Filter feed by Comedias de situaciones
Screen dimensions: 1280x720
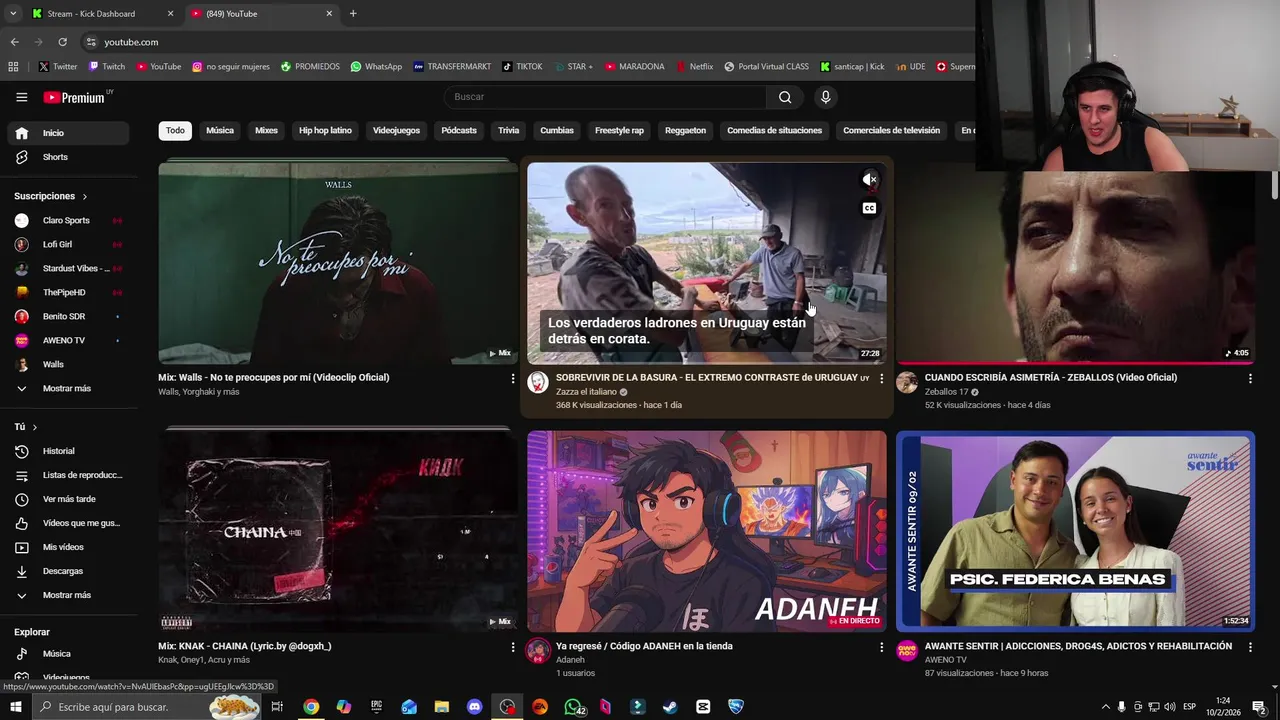click(x=774, y=131)
